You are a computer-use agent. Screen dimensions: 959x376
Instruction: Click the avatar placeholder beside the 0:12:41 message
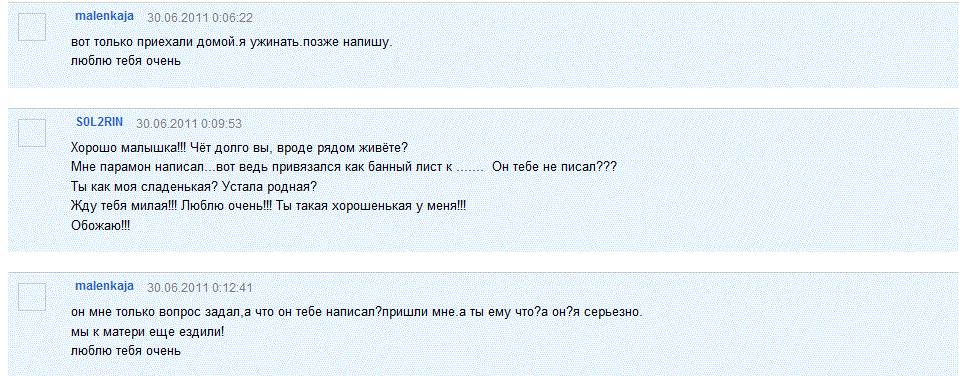point(32,297)
